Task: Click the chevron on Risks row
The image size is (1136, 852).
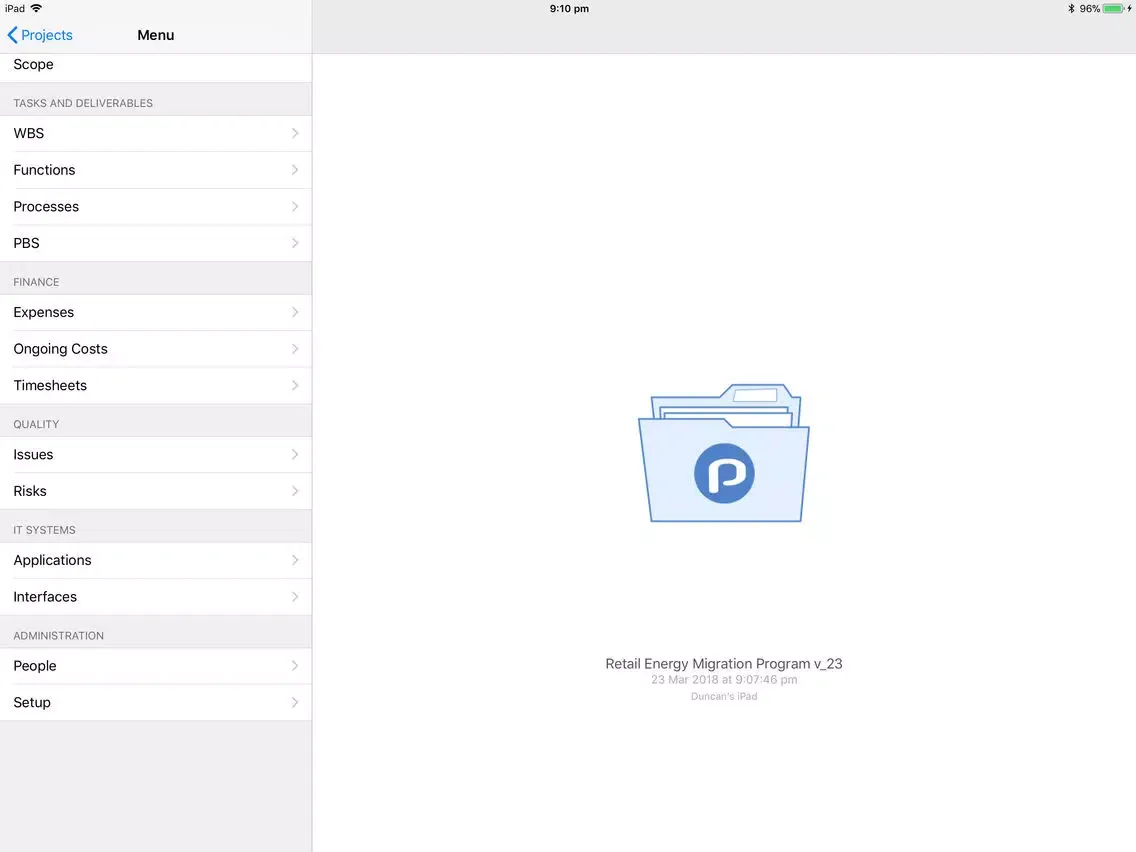Action: point(295,491)
